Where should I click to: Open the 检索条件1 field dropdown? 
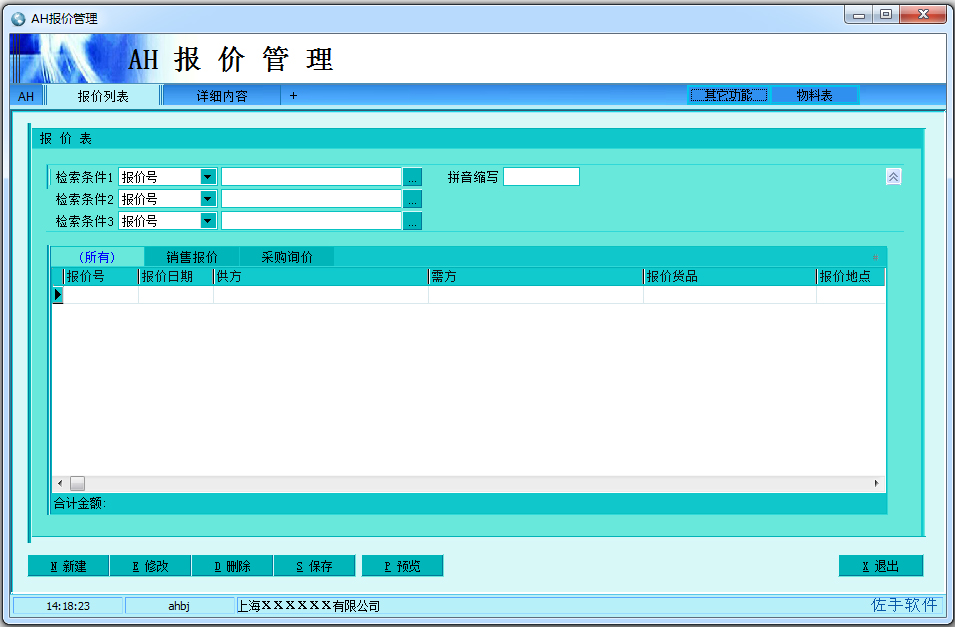pos(208,177)
